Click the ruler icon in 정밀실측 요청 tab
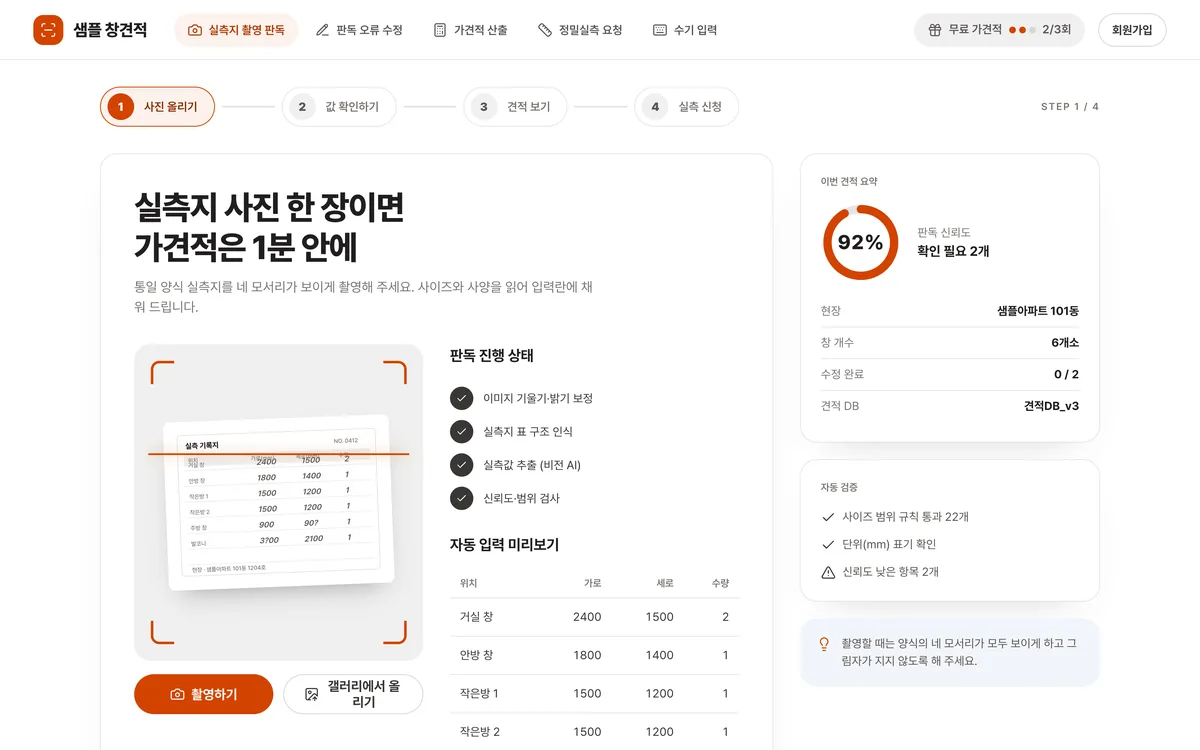The width and height of the screenshot is (1200, 750). pyautogui.click(x=545, y=30)
